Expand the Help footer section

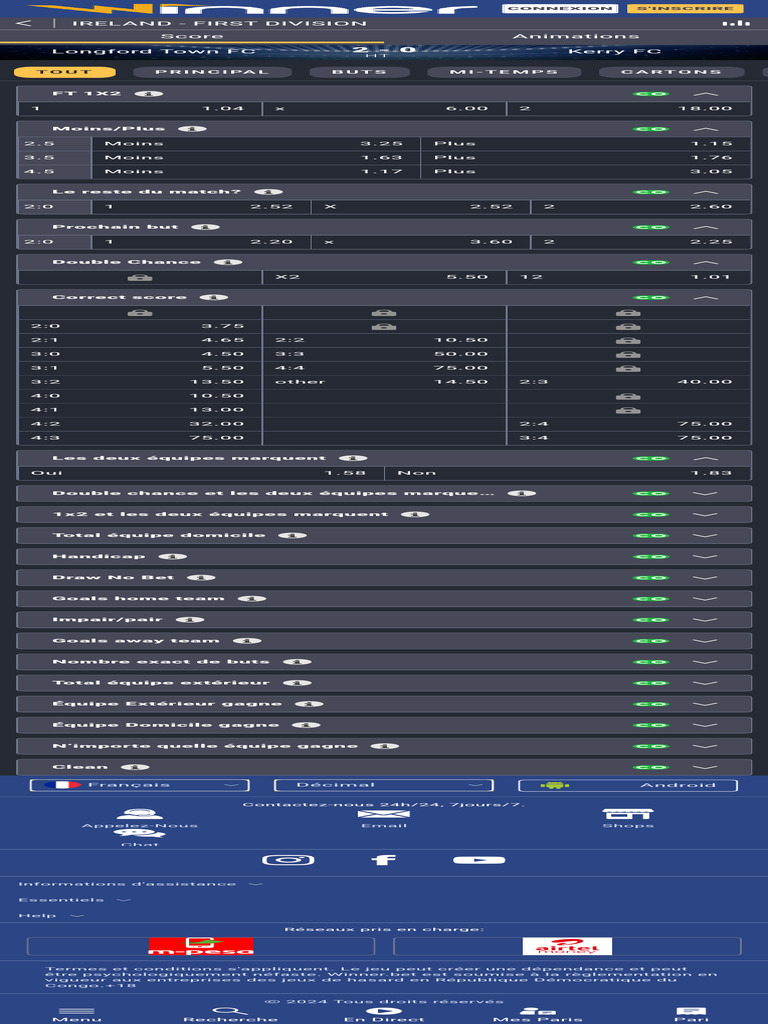51,916
